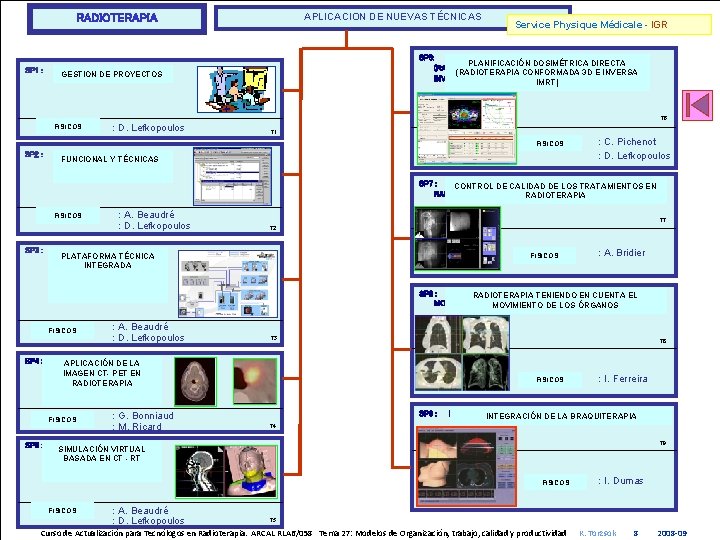Viewport: 720px width, 540px height.
Task: Select PLATAFORMA TÉCNICA INTEGRADA title
Action: [108, 260]
